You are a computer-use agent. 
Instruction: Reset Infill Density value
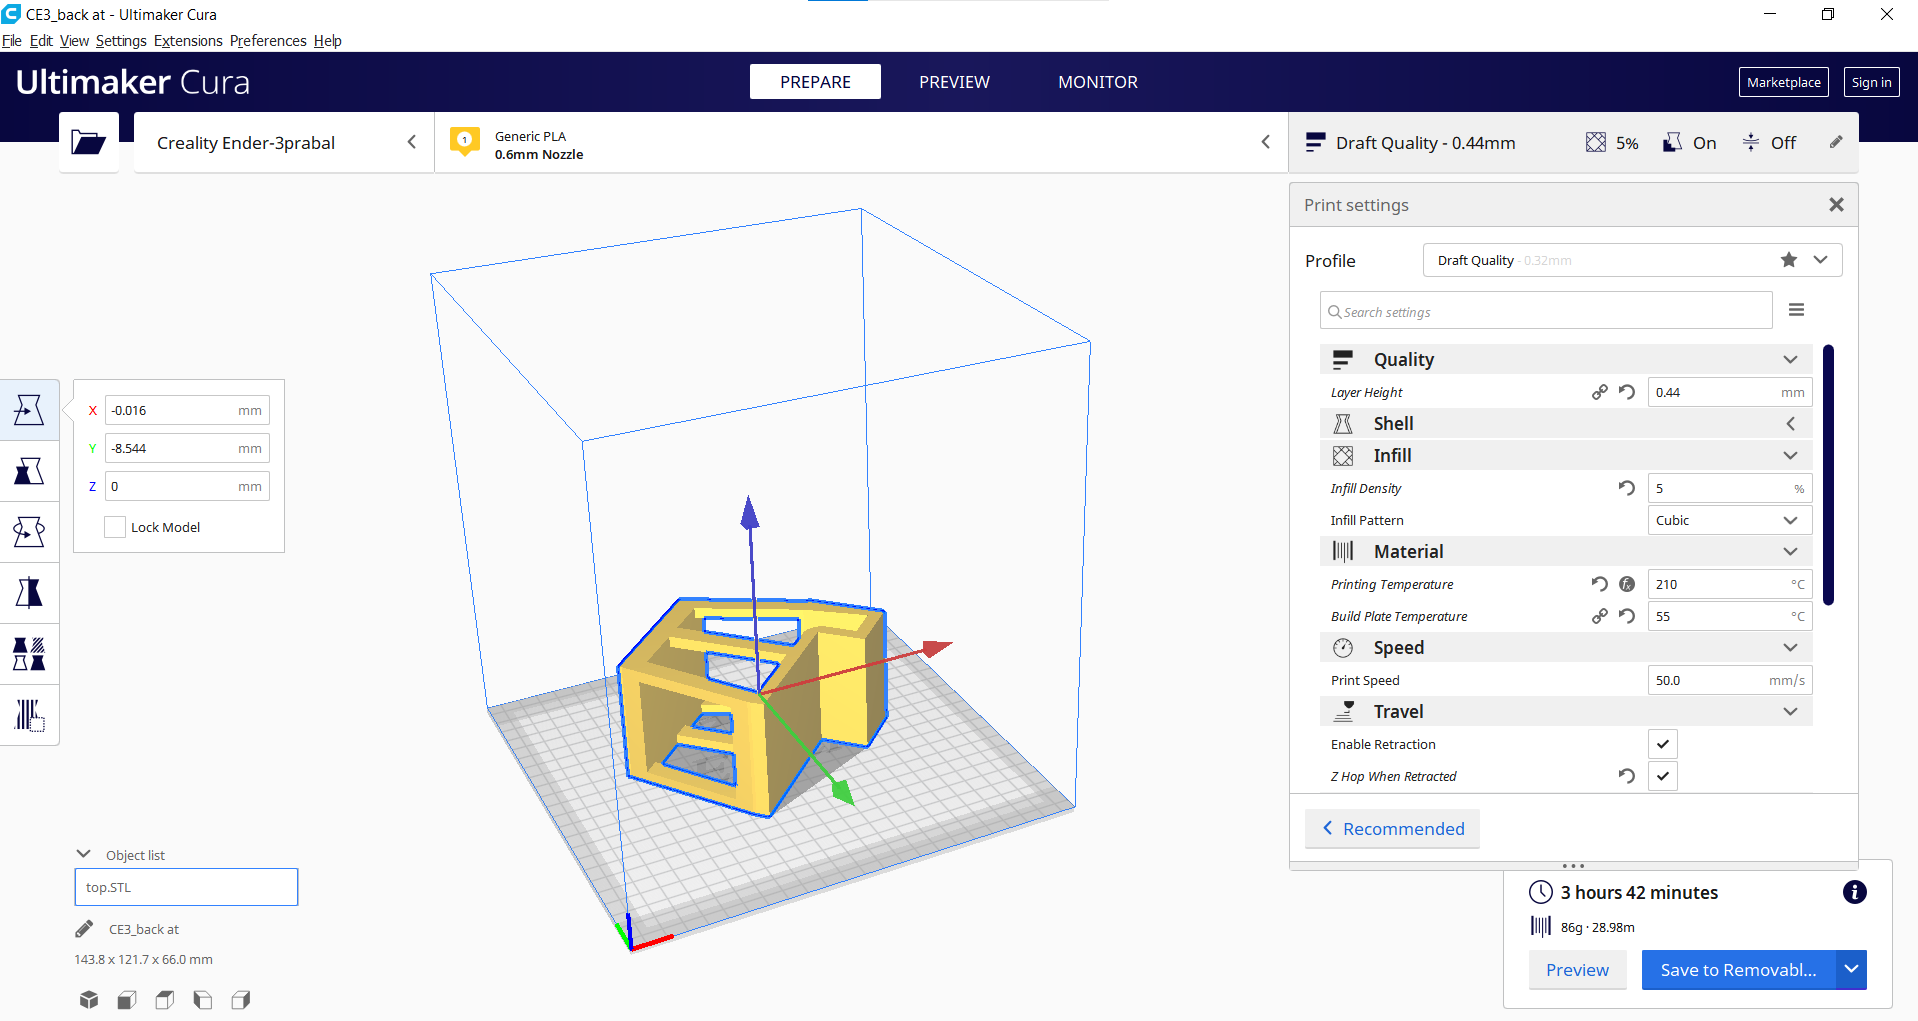[x=1627, y=488]
